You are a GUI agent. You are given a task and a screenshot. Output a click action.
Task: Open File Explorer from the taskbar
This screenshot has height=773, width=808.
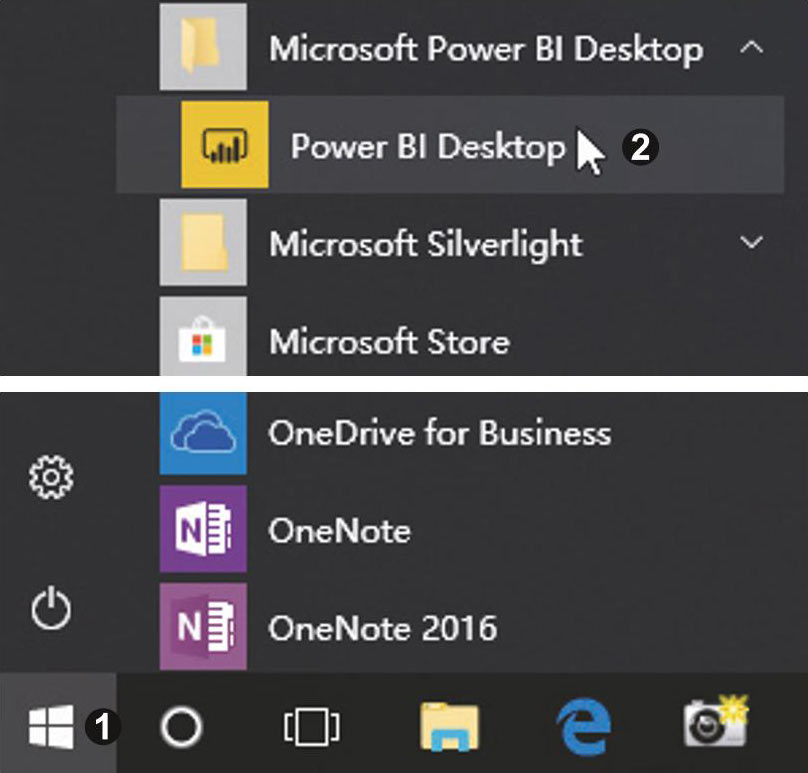[x=449, y=727]
